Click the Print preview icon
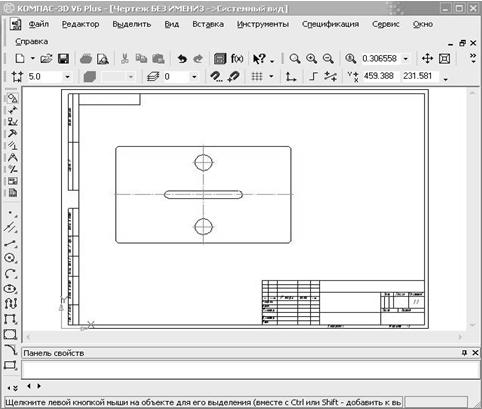Image resolution: width=482 pixels, height=409 pixels. click(x=103, y=59)
